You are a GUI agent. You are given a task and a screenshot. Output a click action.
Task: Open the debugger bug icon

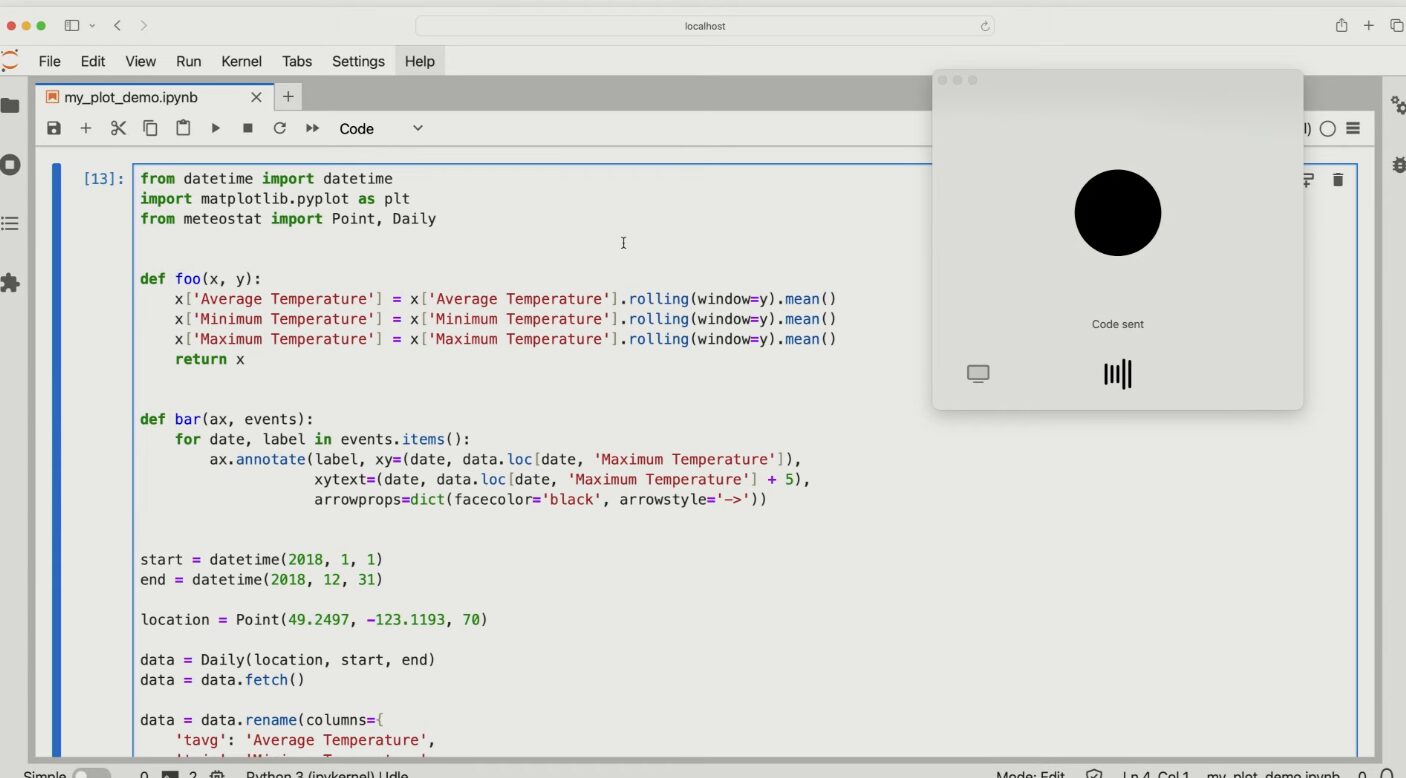pyautogui.click(x=1398, y=164)
